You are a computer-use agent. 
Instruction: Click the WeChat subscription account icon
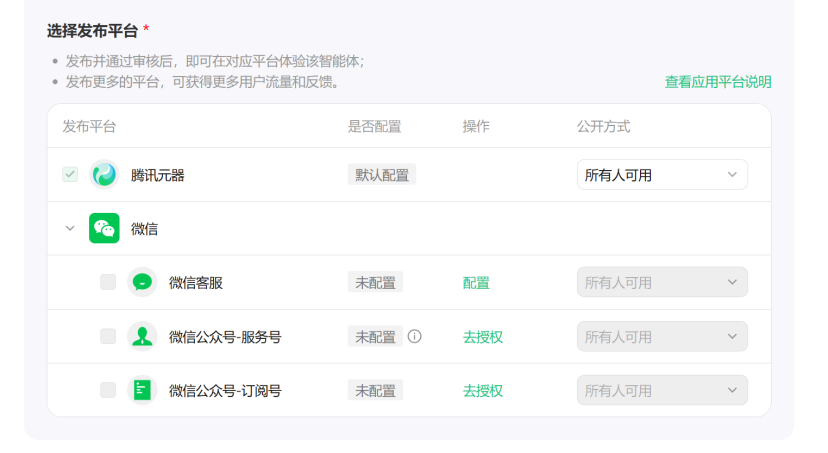(x=142, y=391)
